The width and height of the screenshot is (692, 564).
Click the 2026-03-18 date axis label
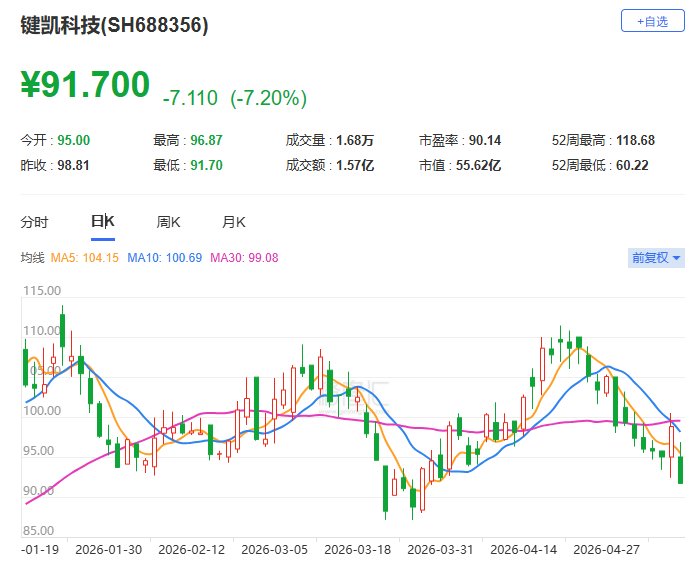pyautogui.click(x=357, y=550)
